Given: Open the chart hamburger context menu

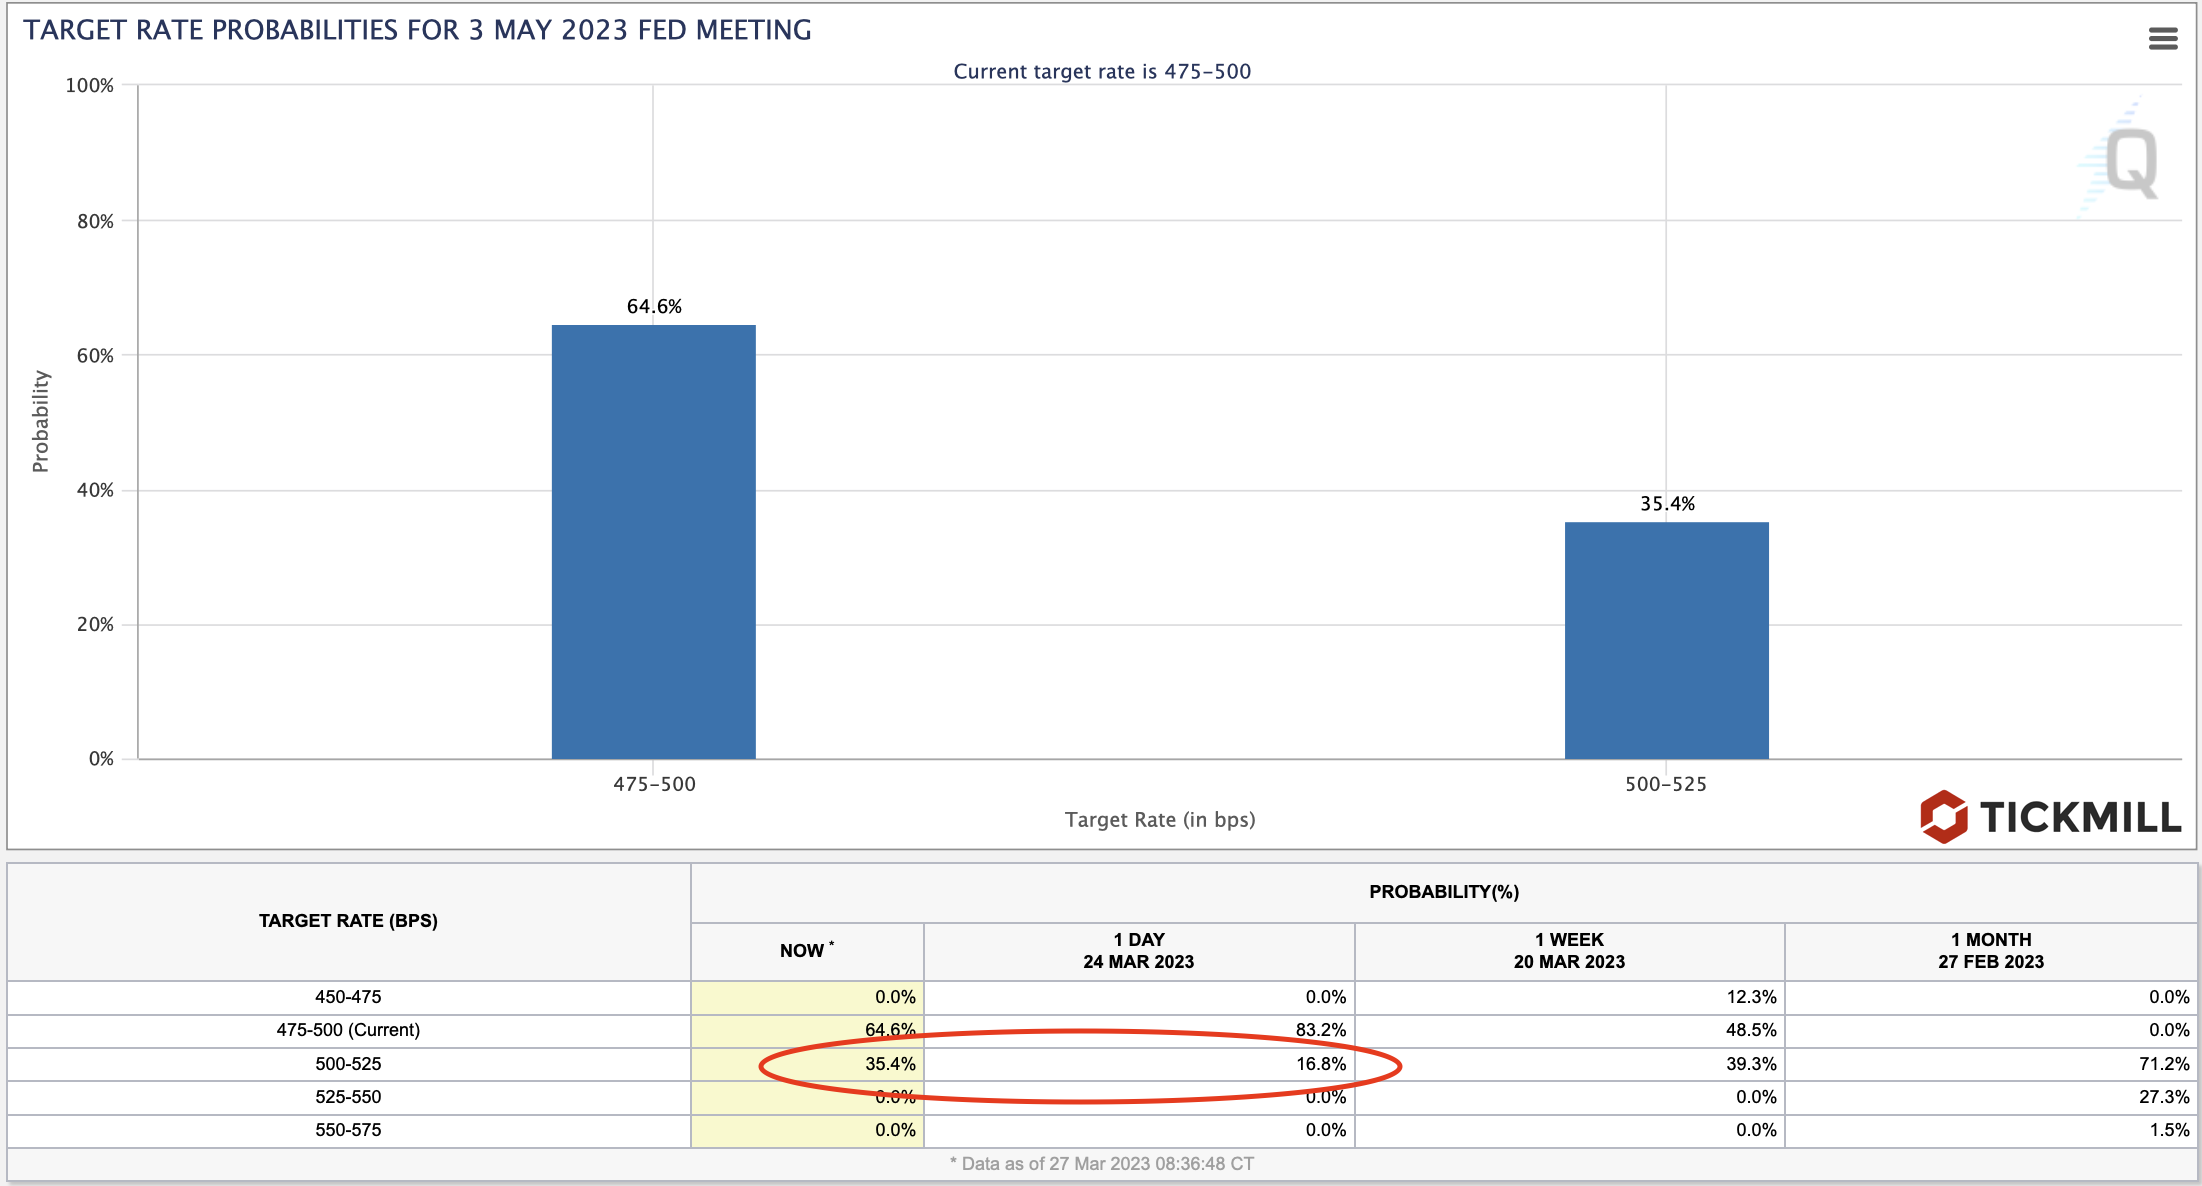Looking at the screenshot, I should pos(2162,39).
